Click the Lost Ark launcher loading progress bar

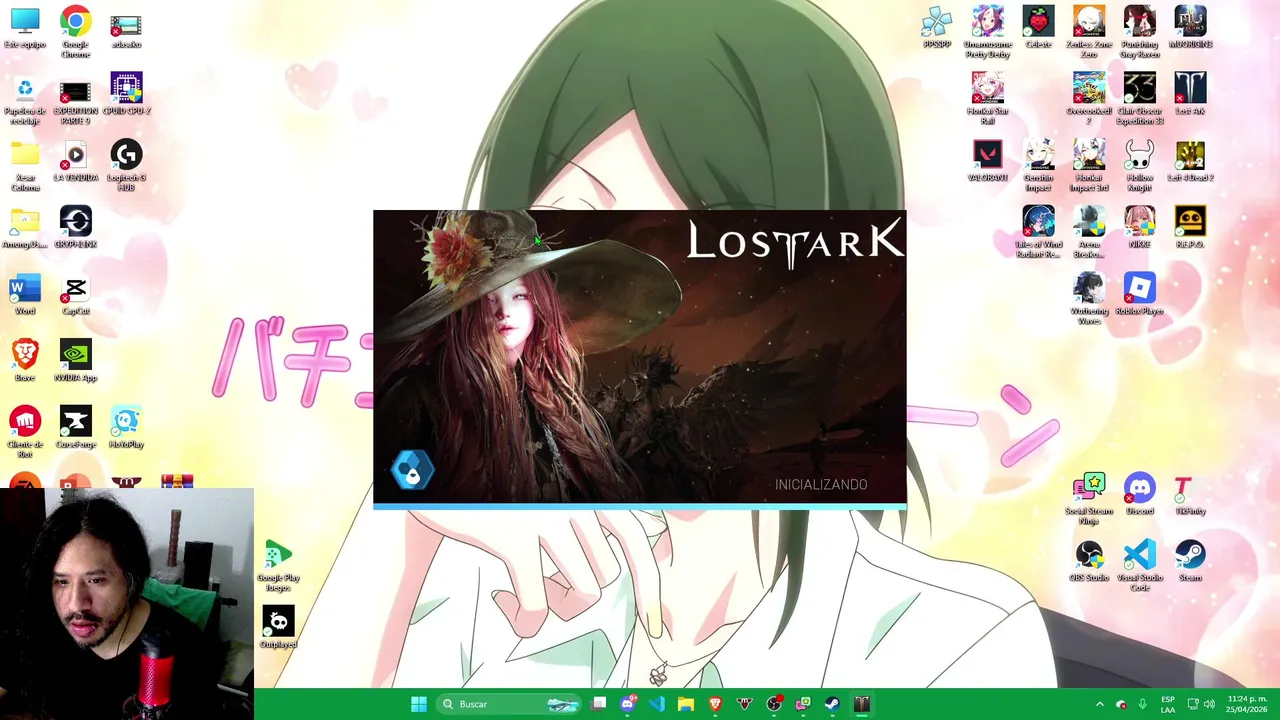click(640, 507)
